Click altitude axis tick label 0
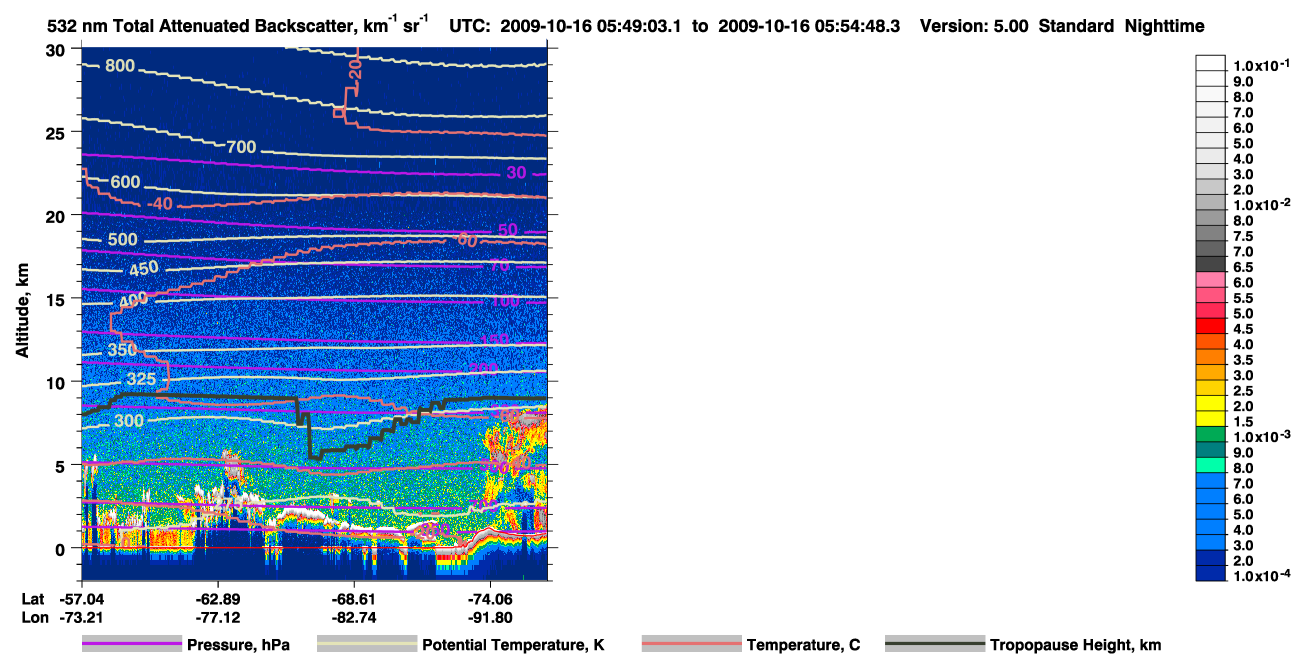 point(62,548)
